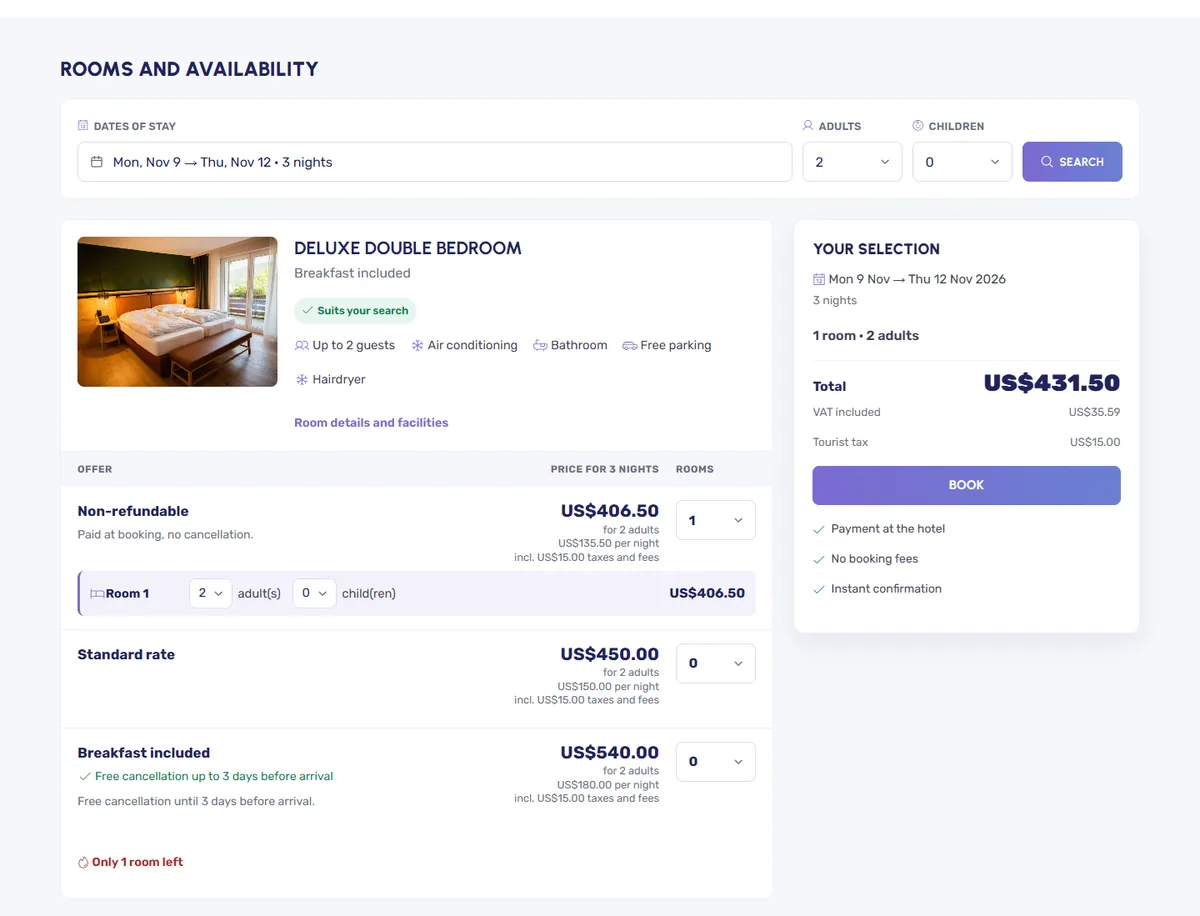Click the dates of stay field
1200x916 pixels.
(x=435, y=162)
